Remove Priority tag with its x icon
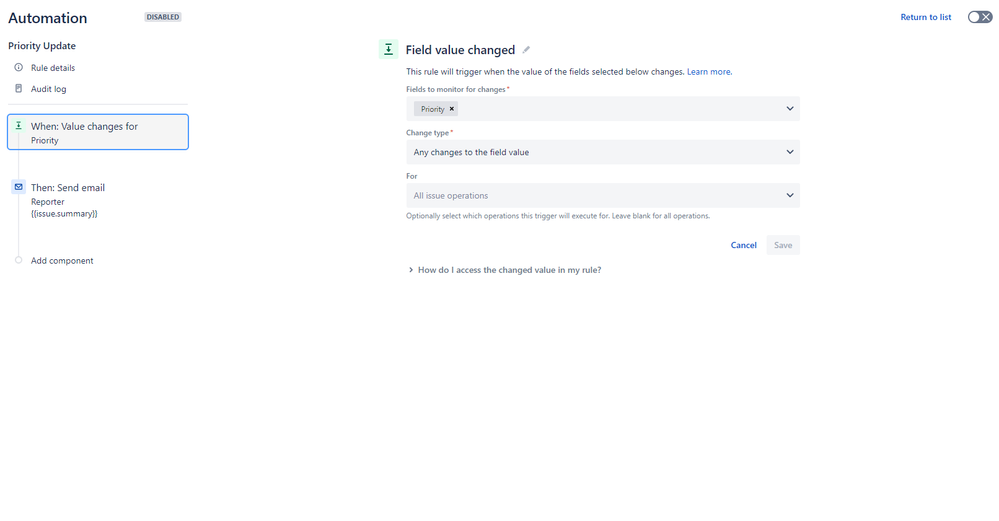 pyautogui.click(x=452, y=109)
